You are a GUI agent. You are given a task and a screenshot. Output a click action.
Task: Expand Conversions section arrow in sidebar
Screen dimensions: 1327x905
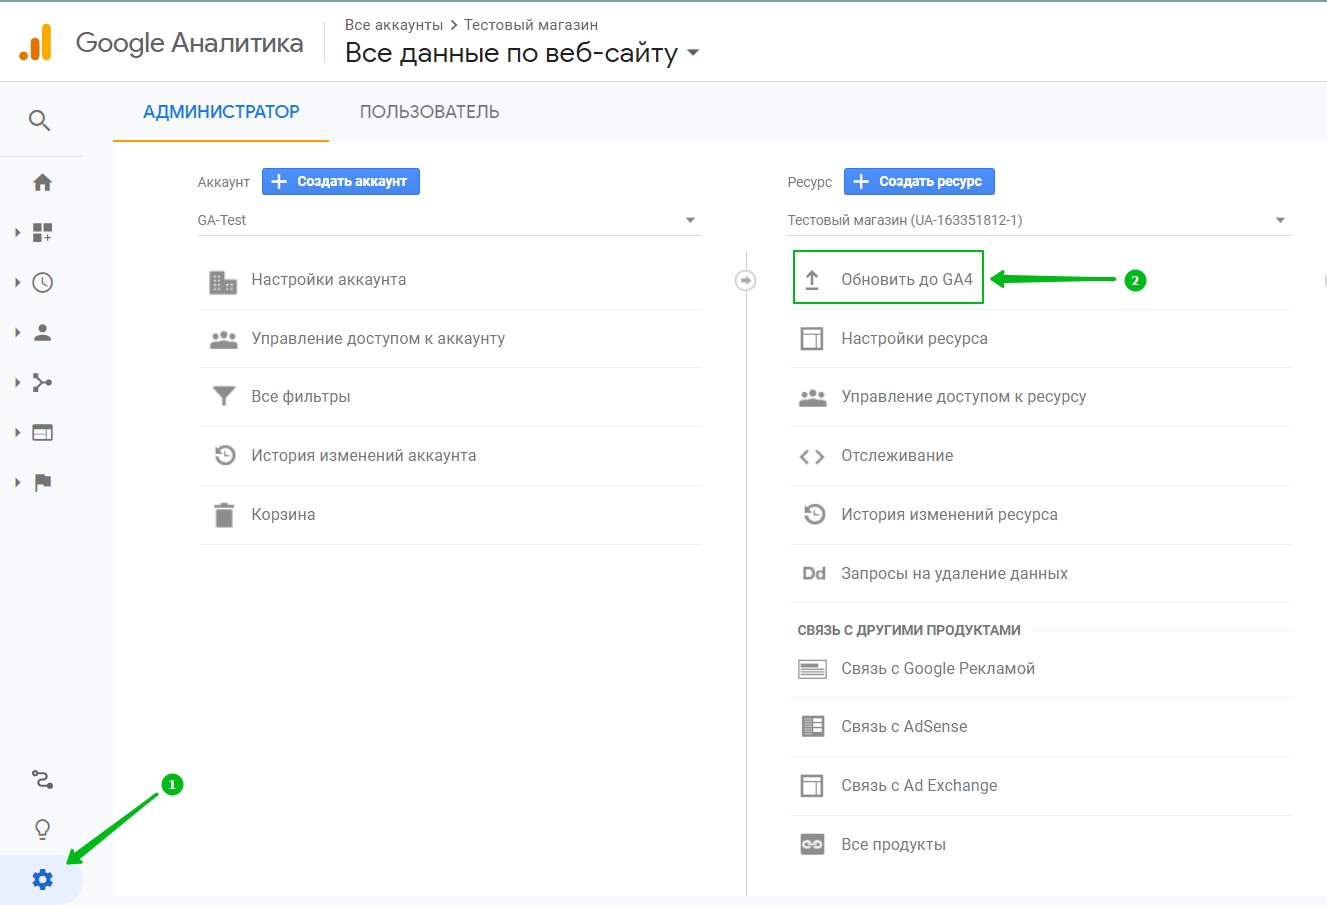coord(17,482)
